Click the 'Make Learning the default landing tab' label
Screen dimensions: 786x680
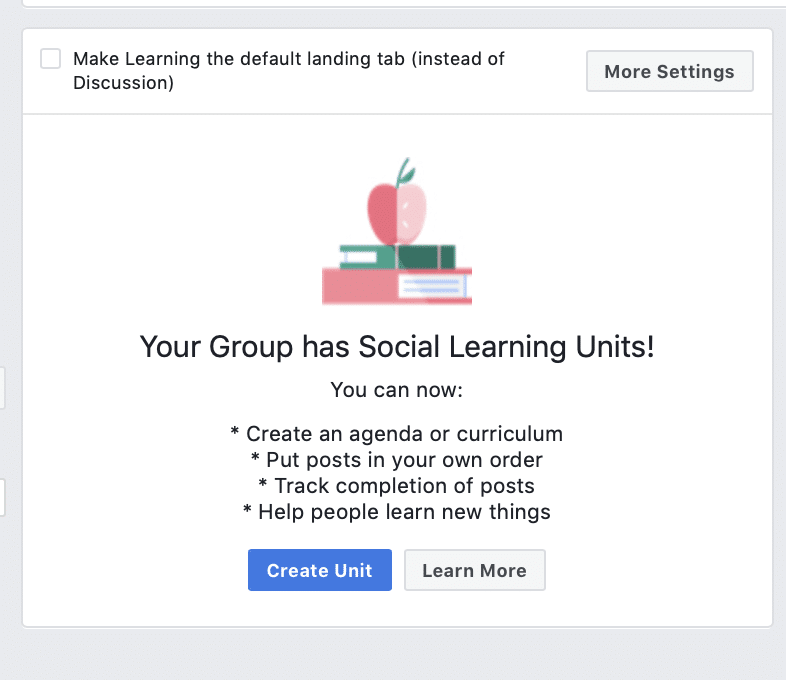point(289,71)
